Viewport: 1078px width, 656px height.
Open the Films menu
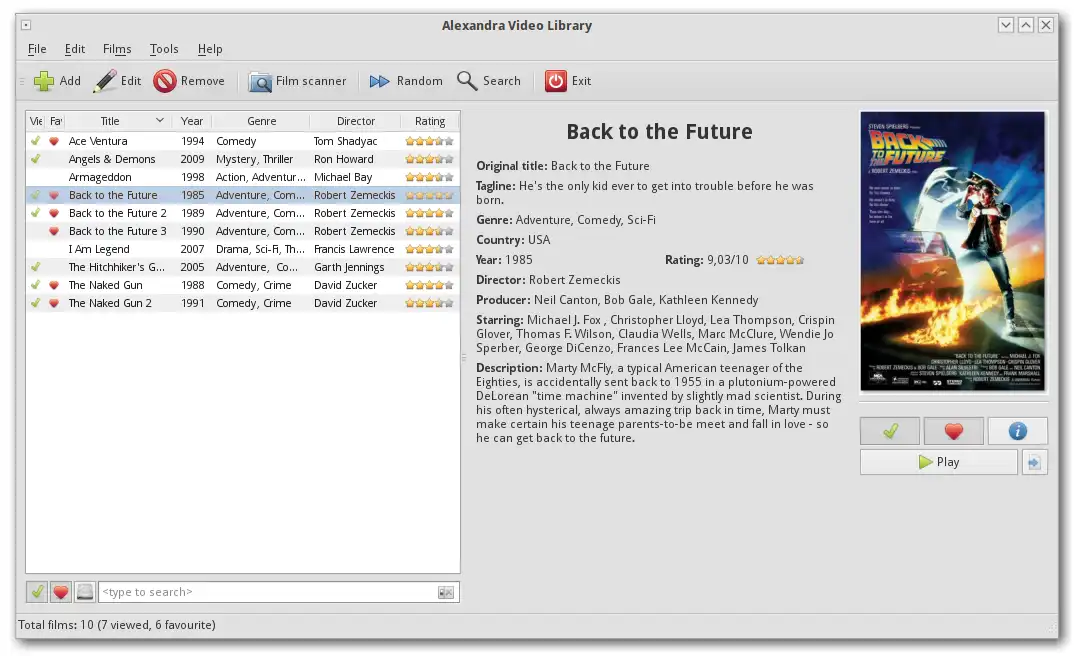[117, 49]
